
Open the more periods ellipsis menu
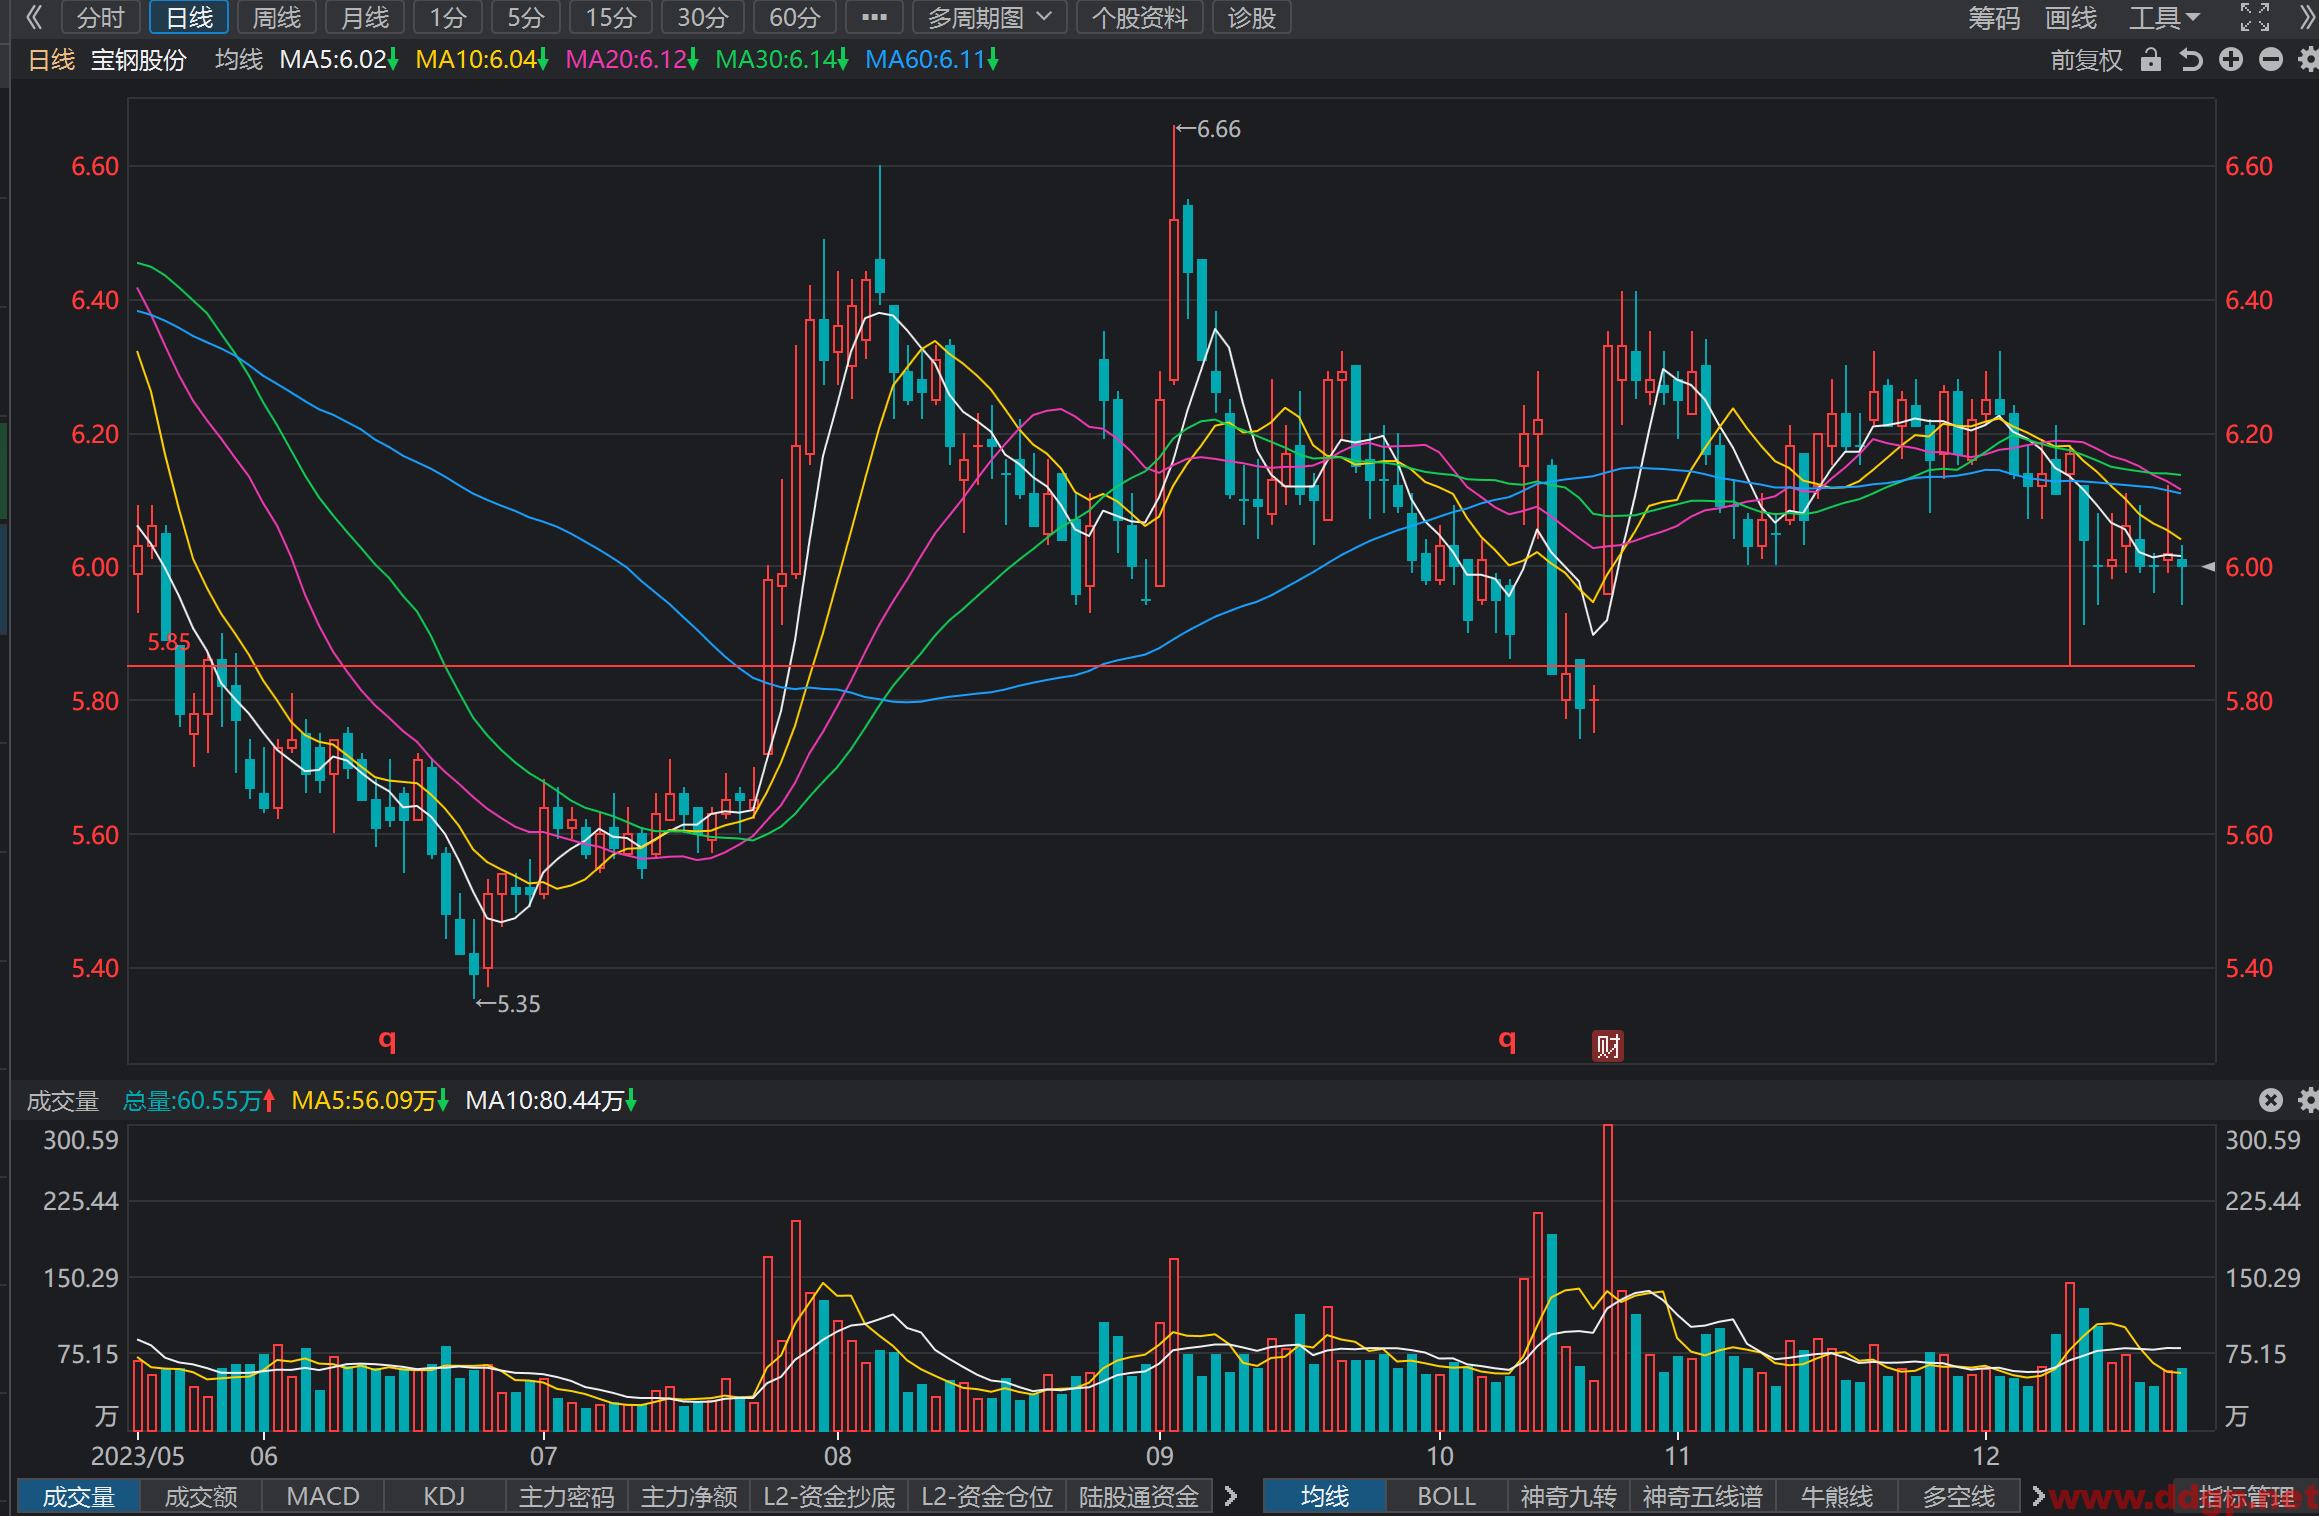pyautogui.click(x=874, y=17)
